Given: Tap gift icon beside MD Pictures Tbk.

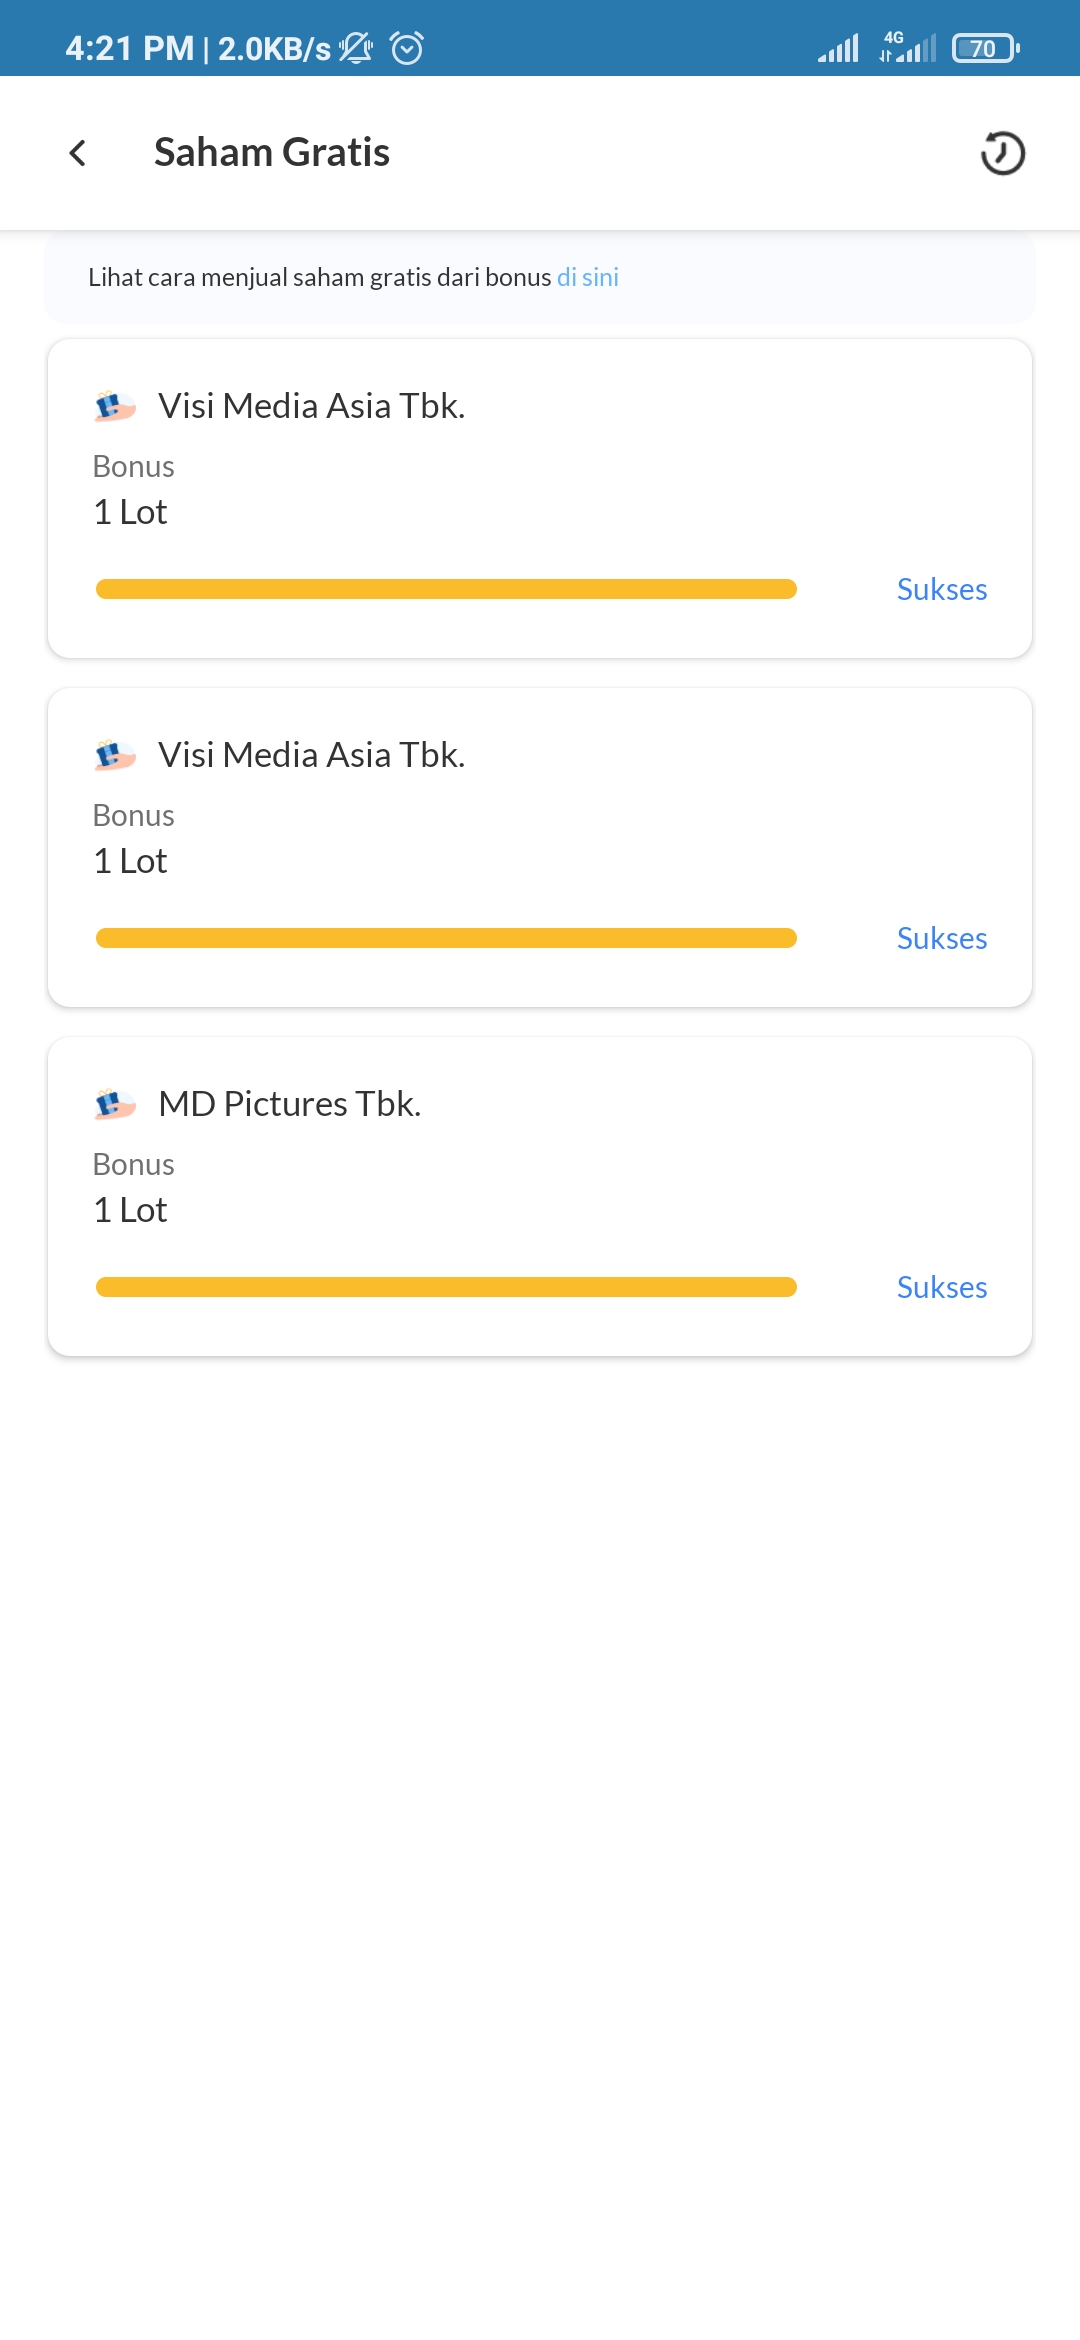Looking at the screenshot, I should click(114, 1104).
